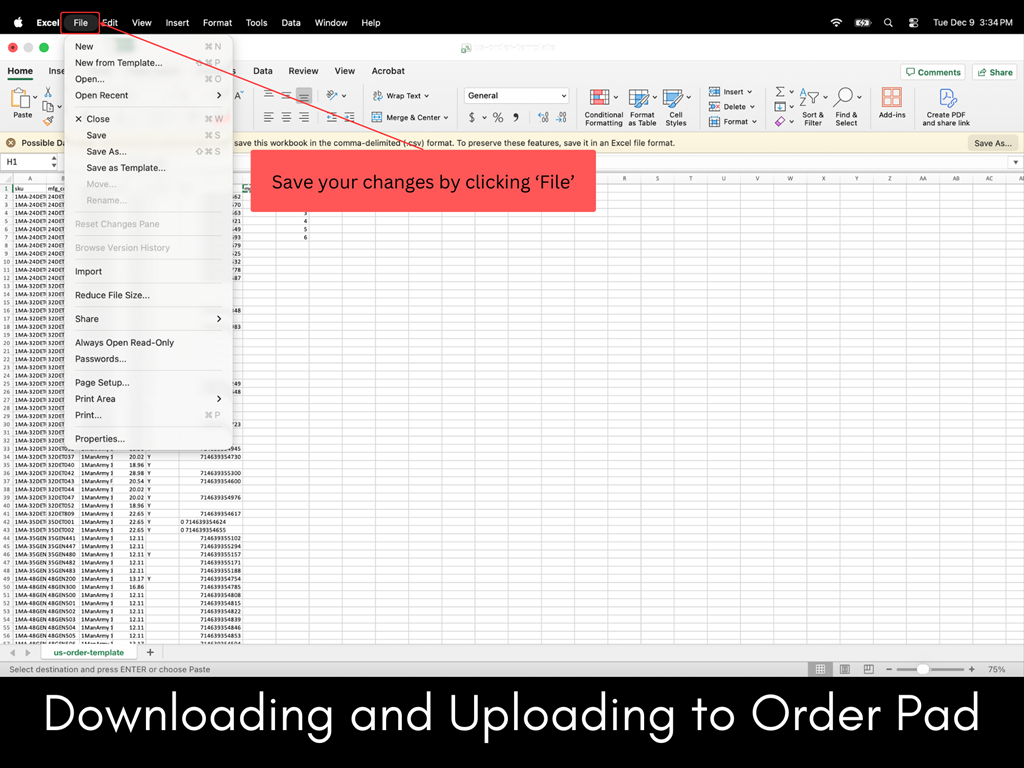1024x768 pixels.
Task: Click the Paste clipboard icon
Action: click(21, 99)
